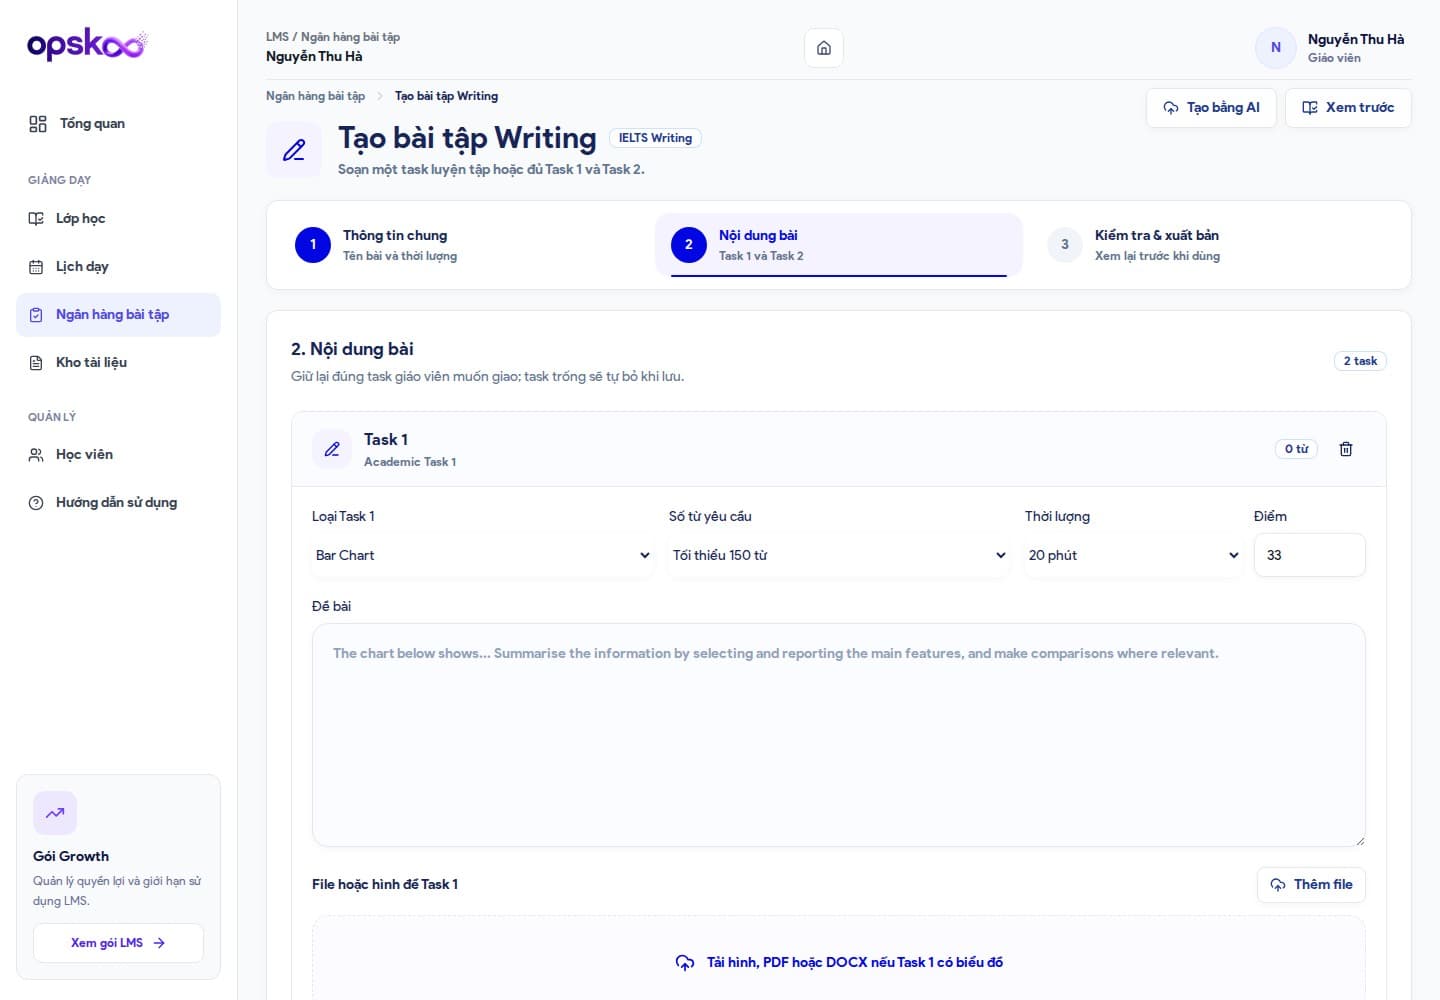Open Ngân hàng bài tập in the sidebar
The height and width of the screenshot is (1000, 1440).
coord(118,315)
